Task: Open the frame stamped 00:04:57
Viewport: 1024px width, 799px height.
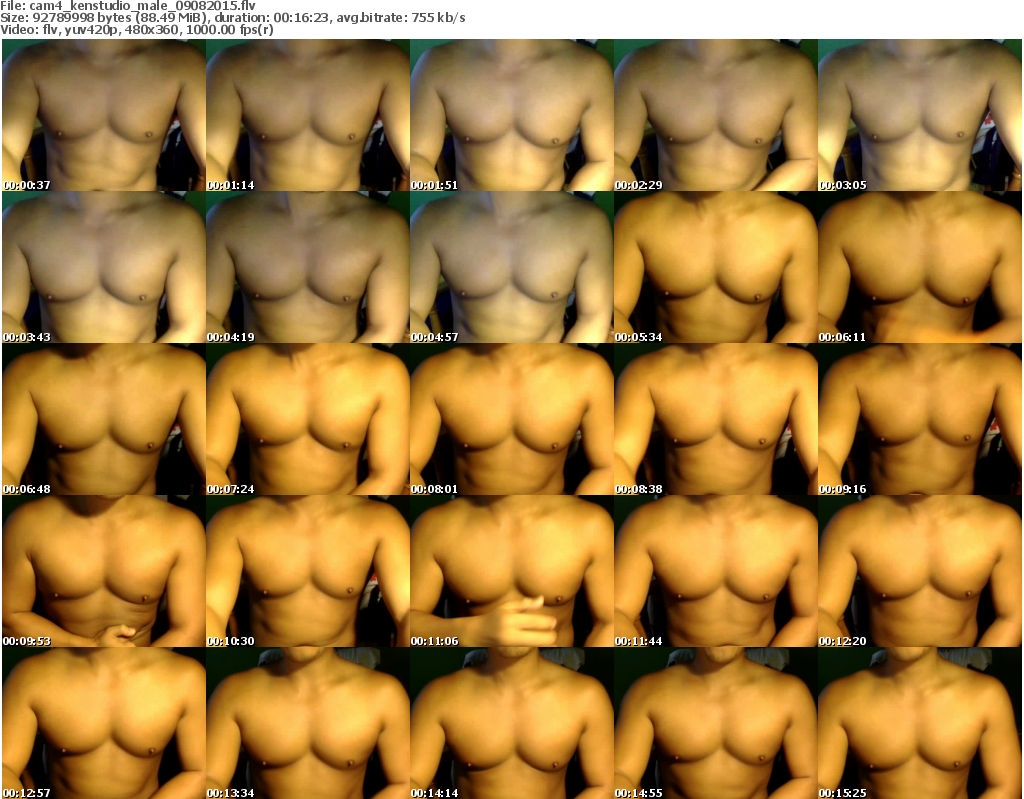Action: (511, 267)
